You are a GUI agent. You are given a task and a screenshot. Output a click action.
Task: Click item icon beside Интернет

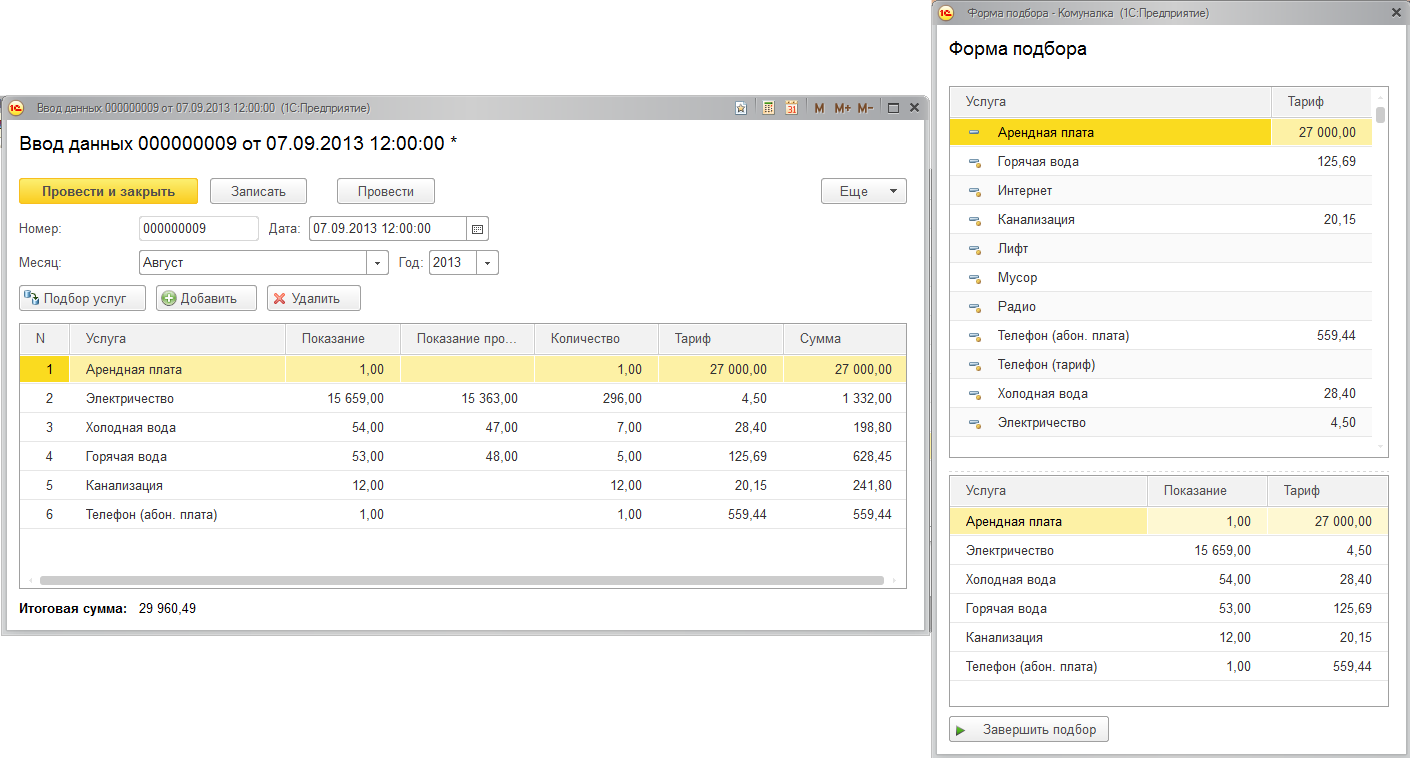pyautogui.click(x=975, y=191)
